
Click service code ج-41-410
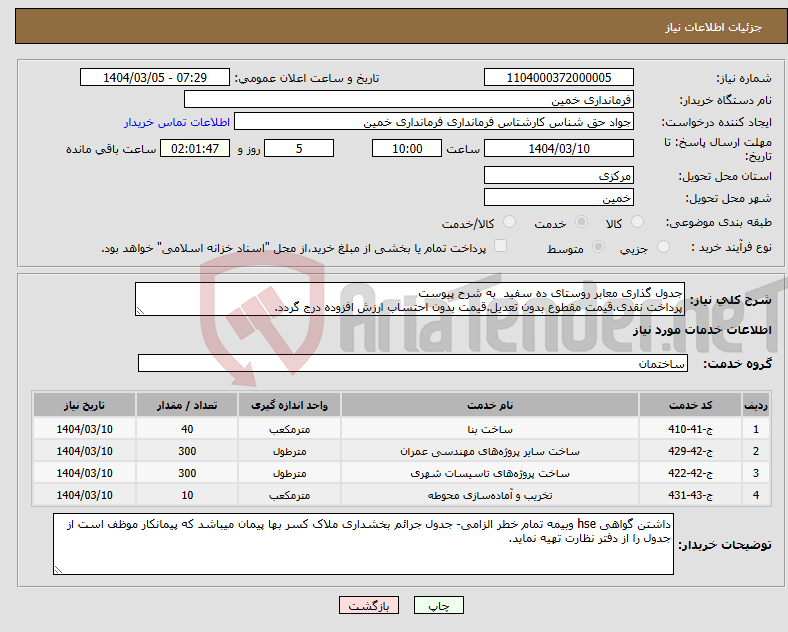pyautogui.click(x=691, y=430)
